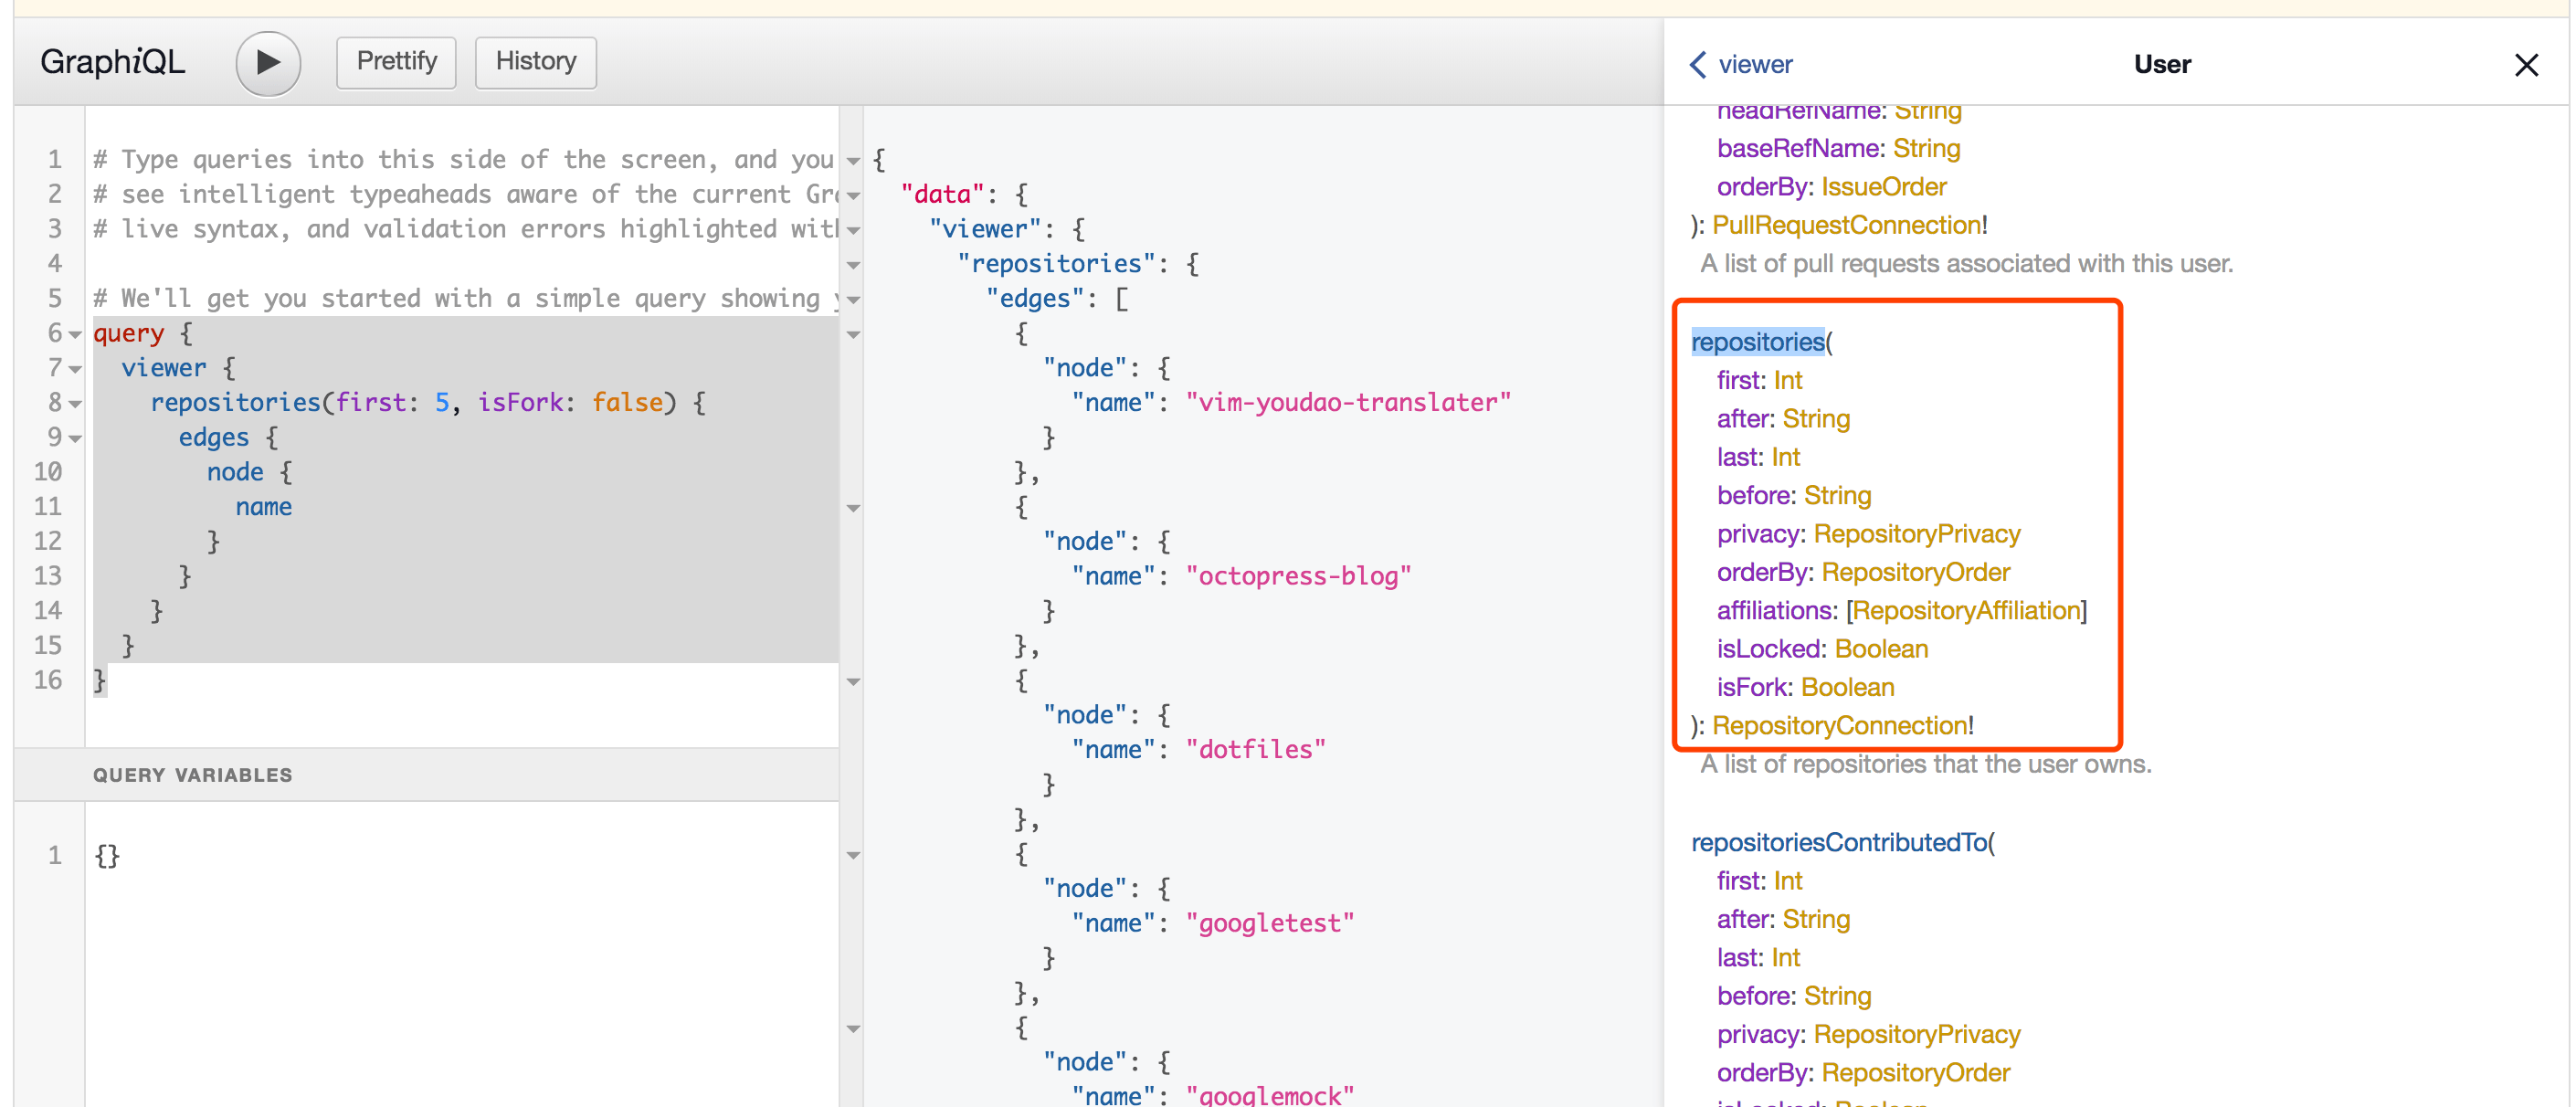Click the Prettify button
Image resolution: width=2576 pixels, height=1107 pixels.
tap(396, 62)
